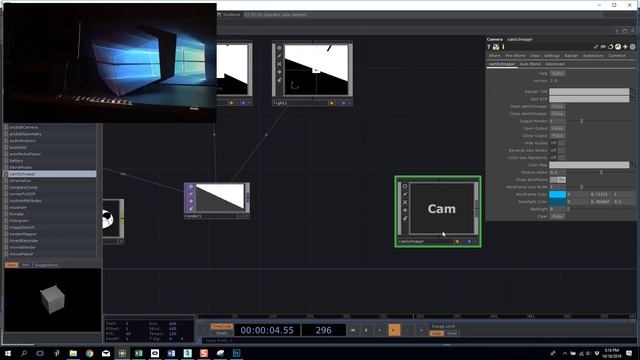Toggle Hide Guides parameter
The image size is (640, 360).
557,143
